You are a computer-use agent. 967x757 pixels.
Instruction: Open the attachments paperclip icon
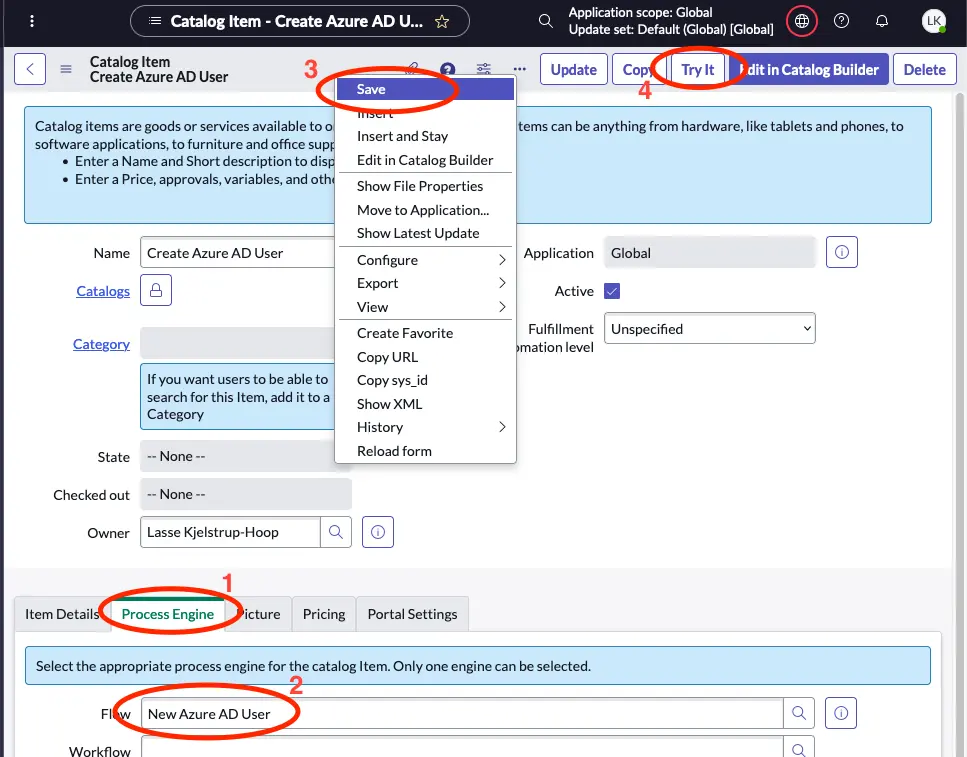412,68
